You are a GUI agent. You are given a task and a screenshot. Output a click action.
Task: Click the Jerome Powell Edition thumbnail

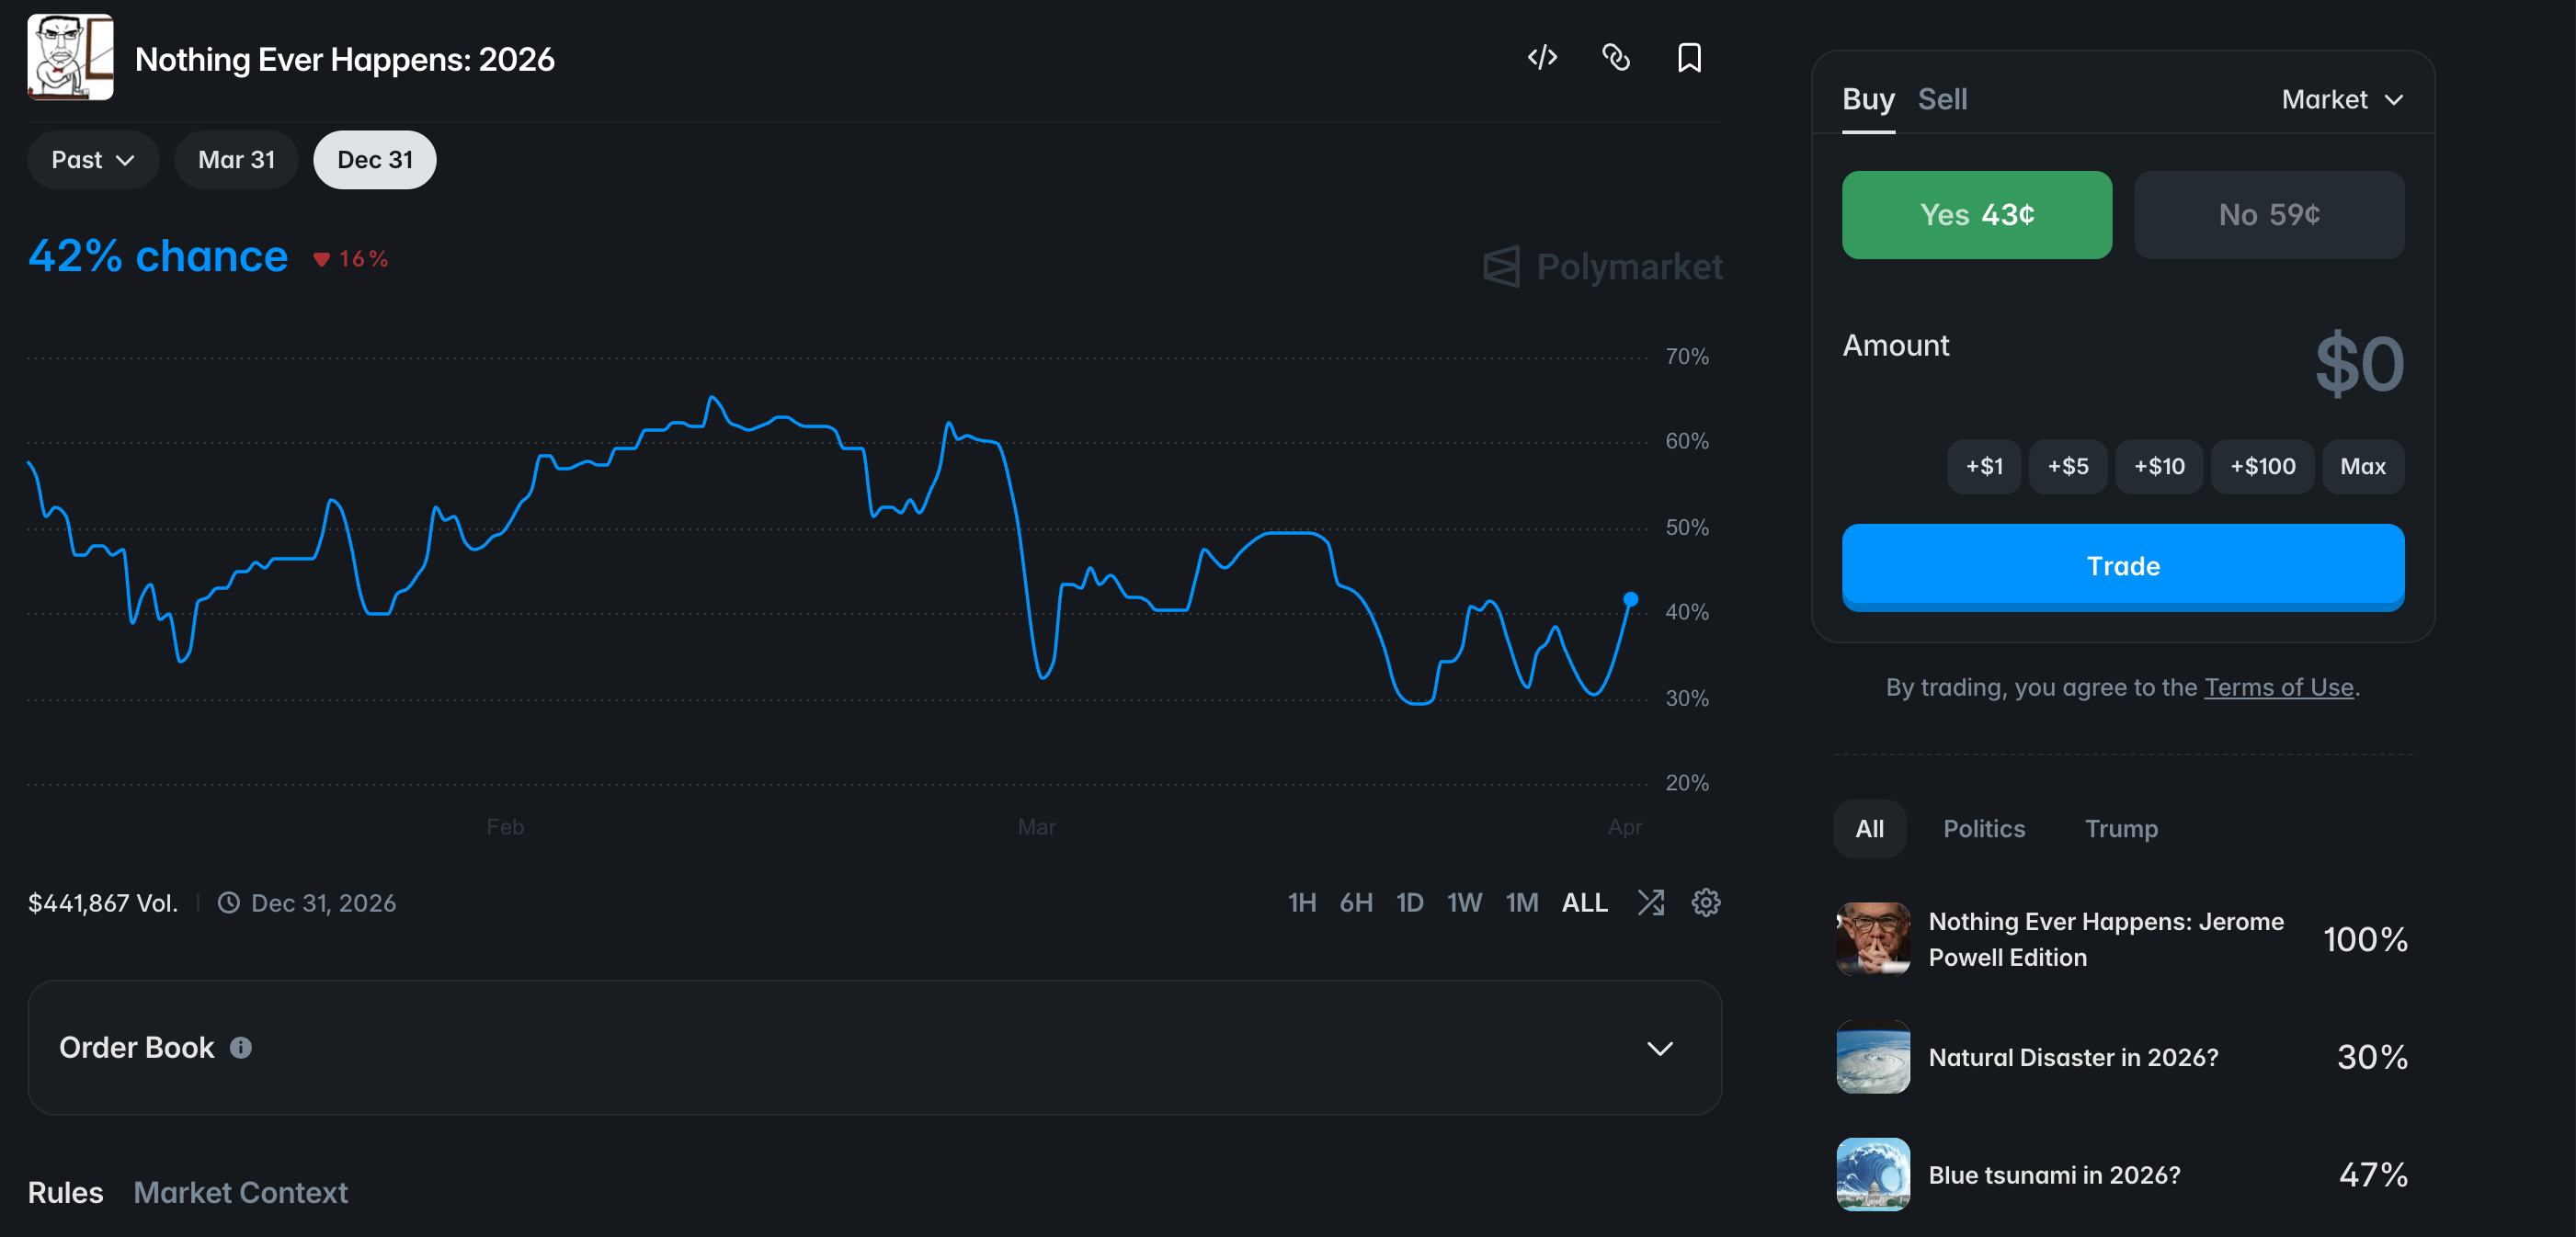coord(1873,939)
